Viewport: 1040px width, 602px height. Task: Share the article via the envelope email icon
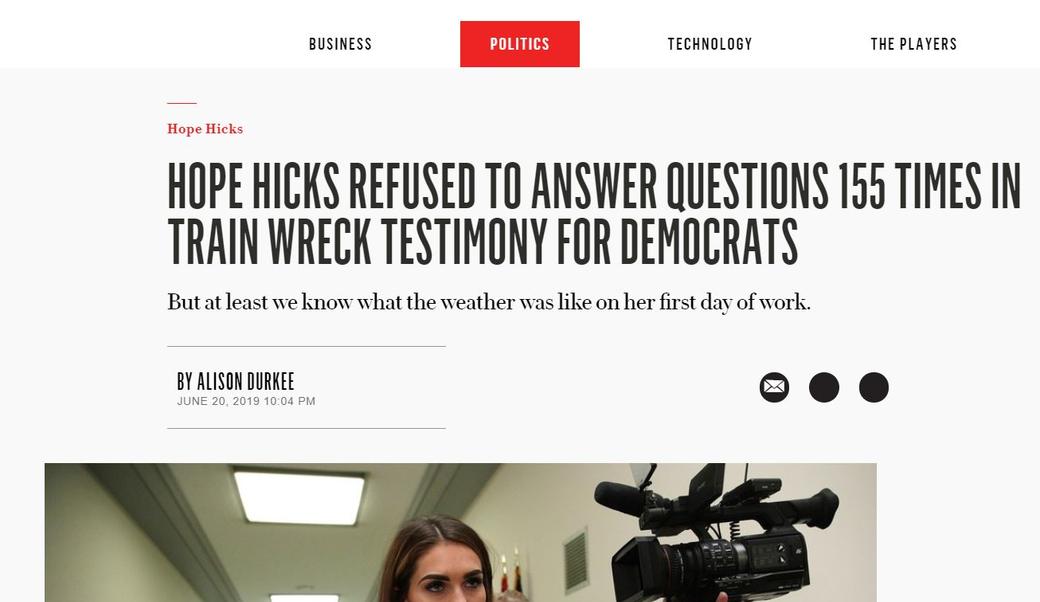point(774,387)
